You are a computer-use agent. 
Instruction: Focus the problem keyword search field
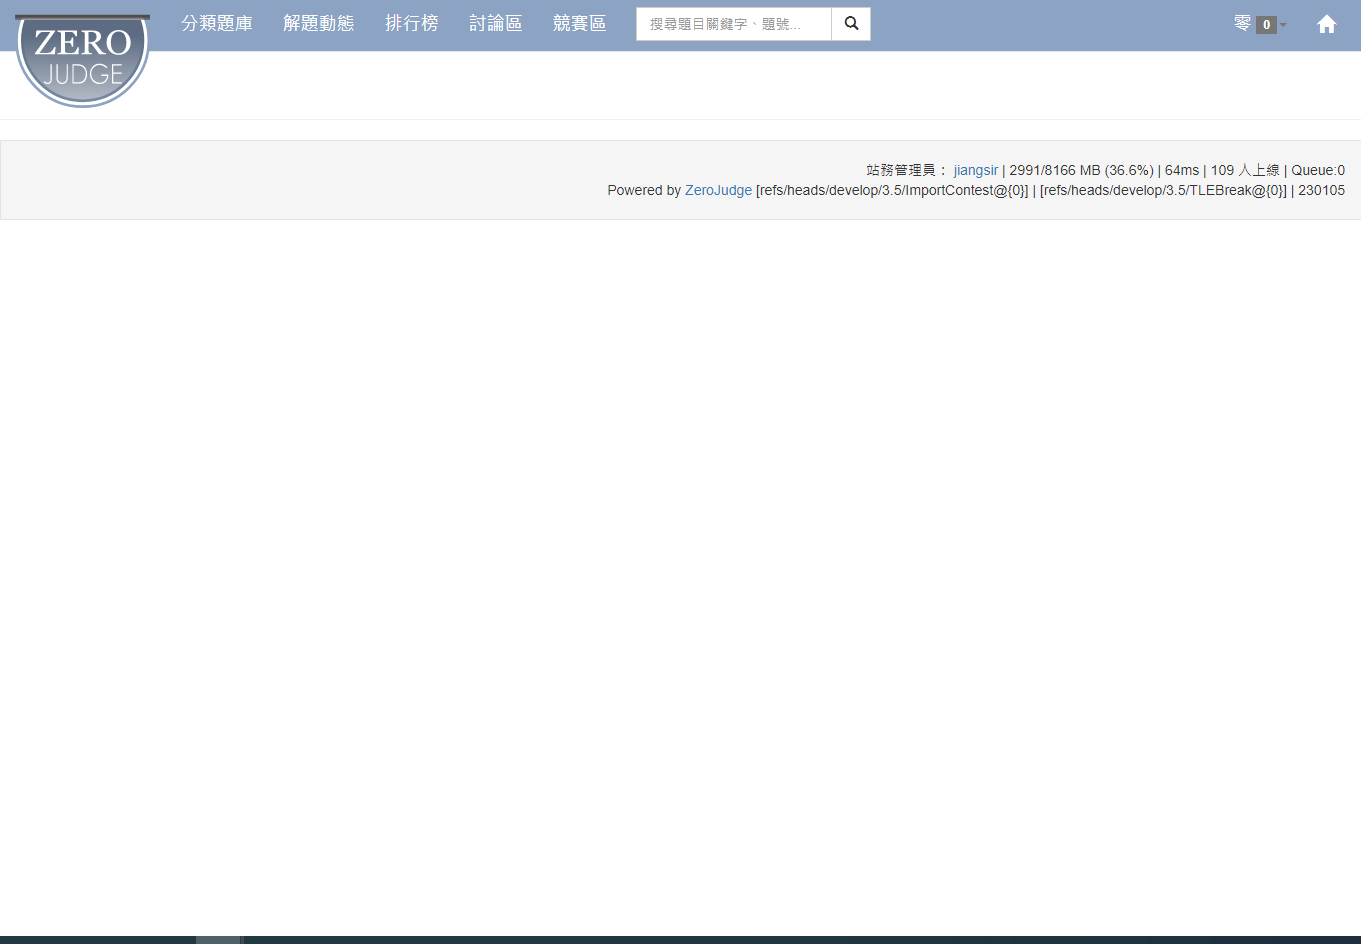pos(733,24)
